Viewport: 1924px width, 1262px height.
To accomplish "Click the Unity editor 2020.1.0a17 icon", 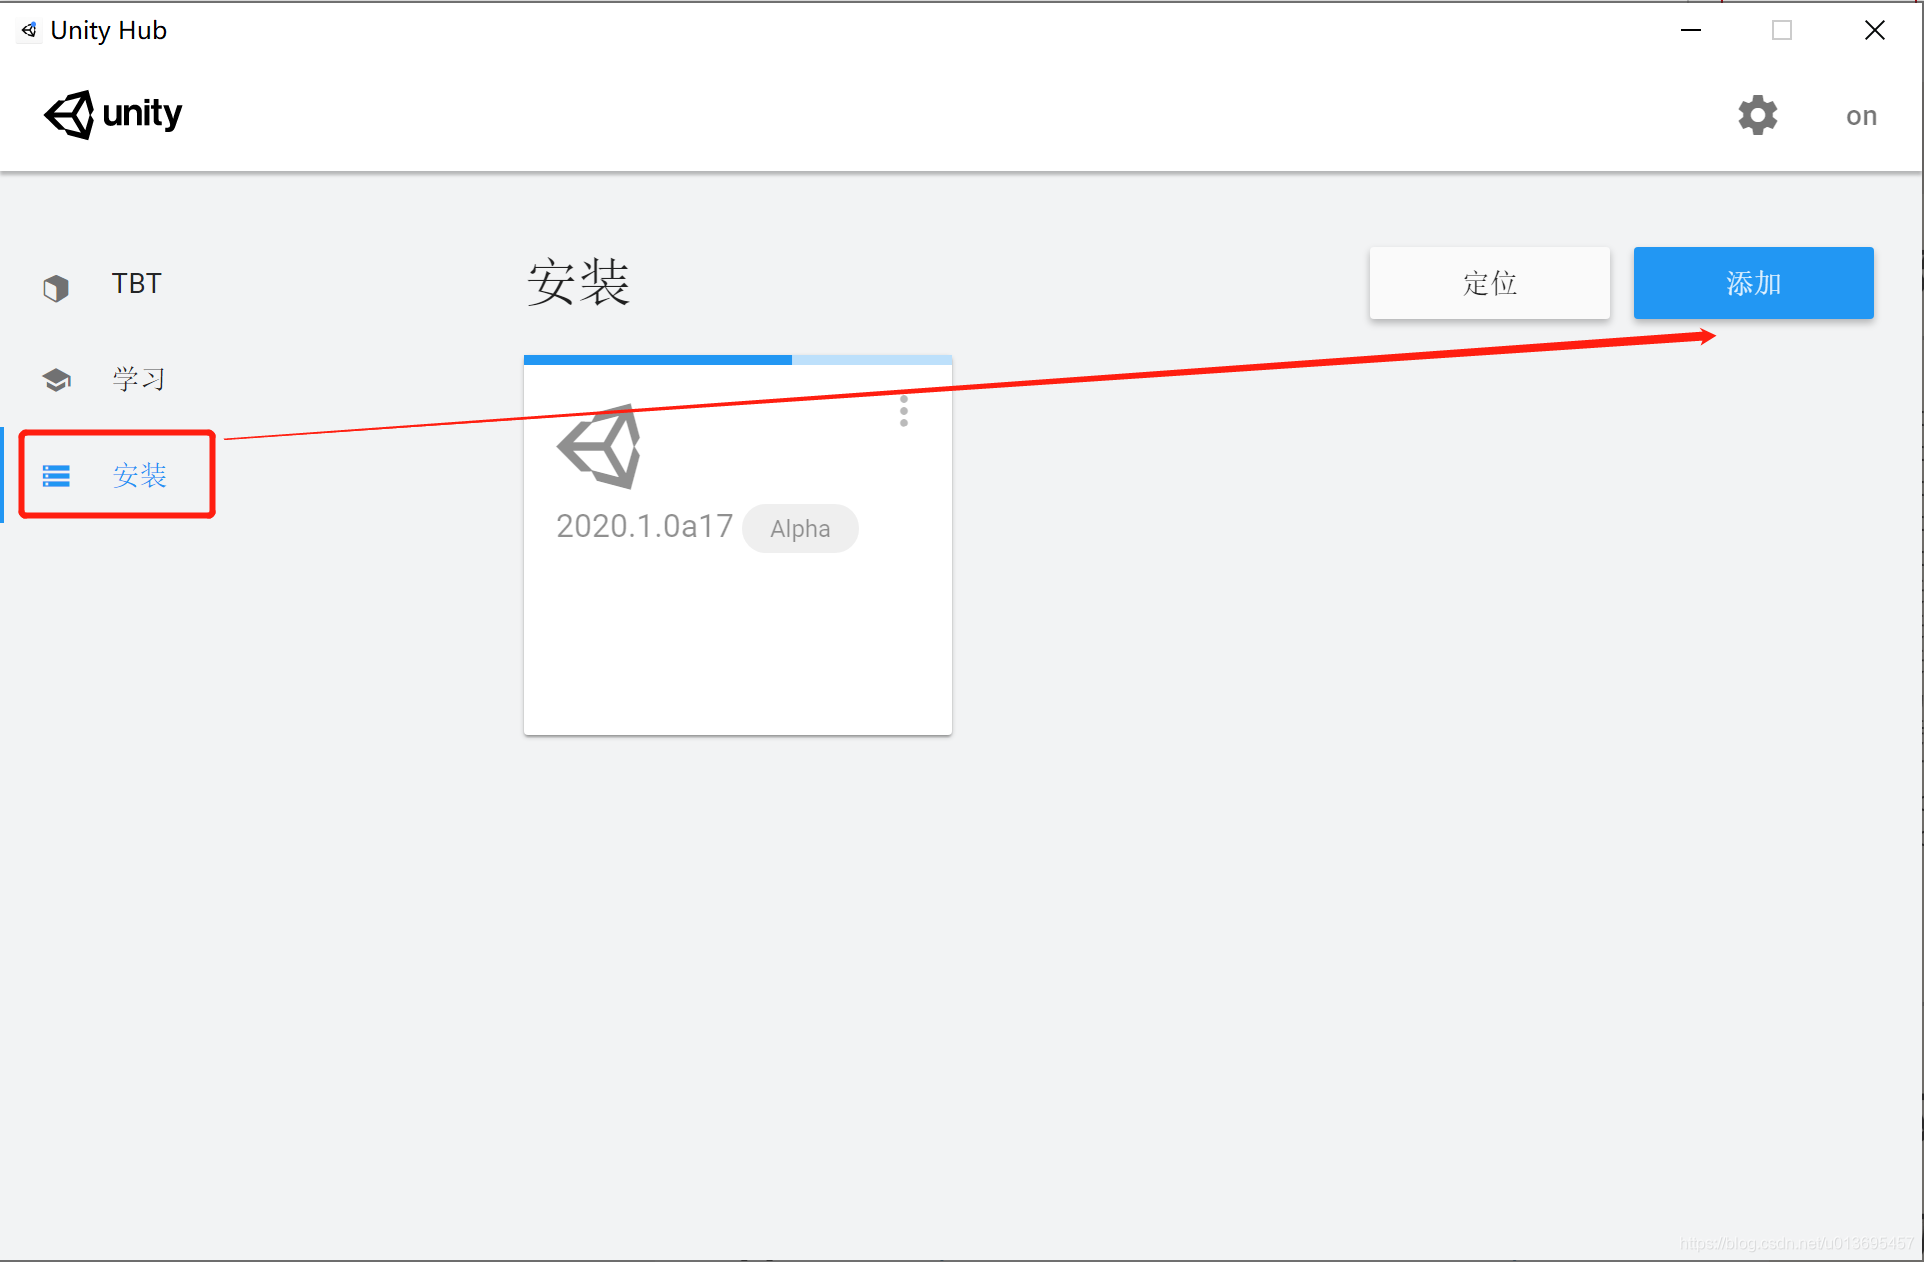I will point(599,449).
